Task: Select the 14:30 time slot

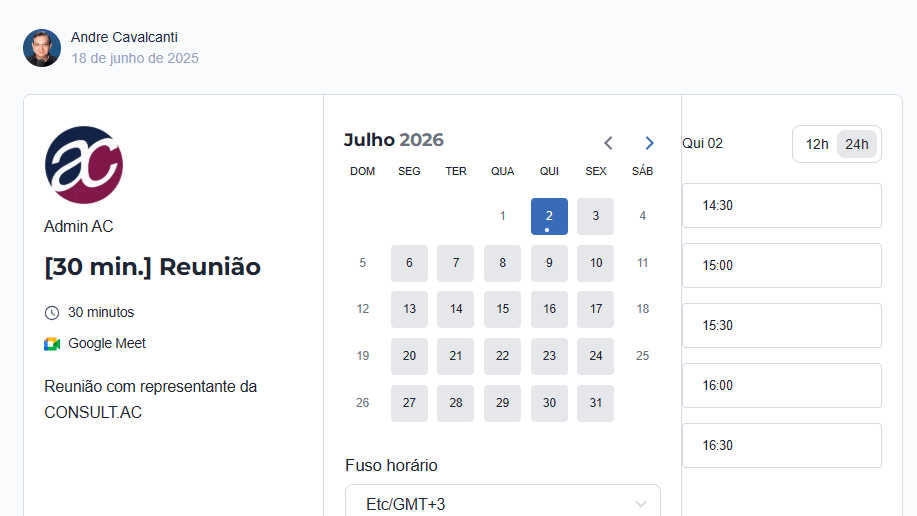Action: 782,205
